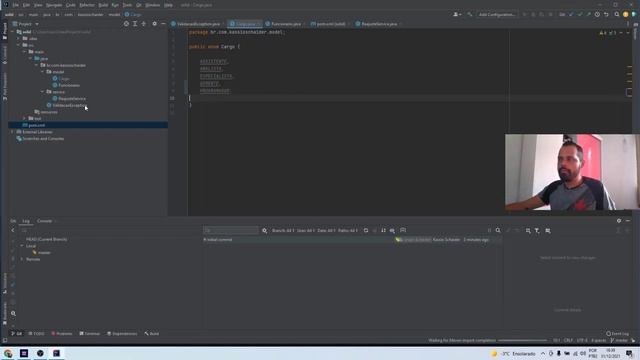Switch to pom.xml (solid) editor tab
The height and width of the screenshot is (360, 640).
click(x=331, y=24)
